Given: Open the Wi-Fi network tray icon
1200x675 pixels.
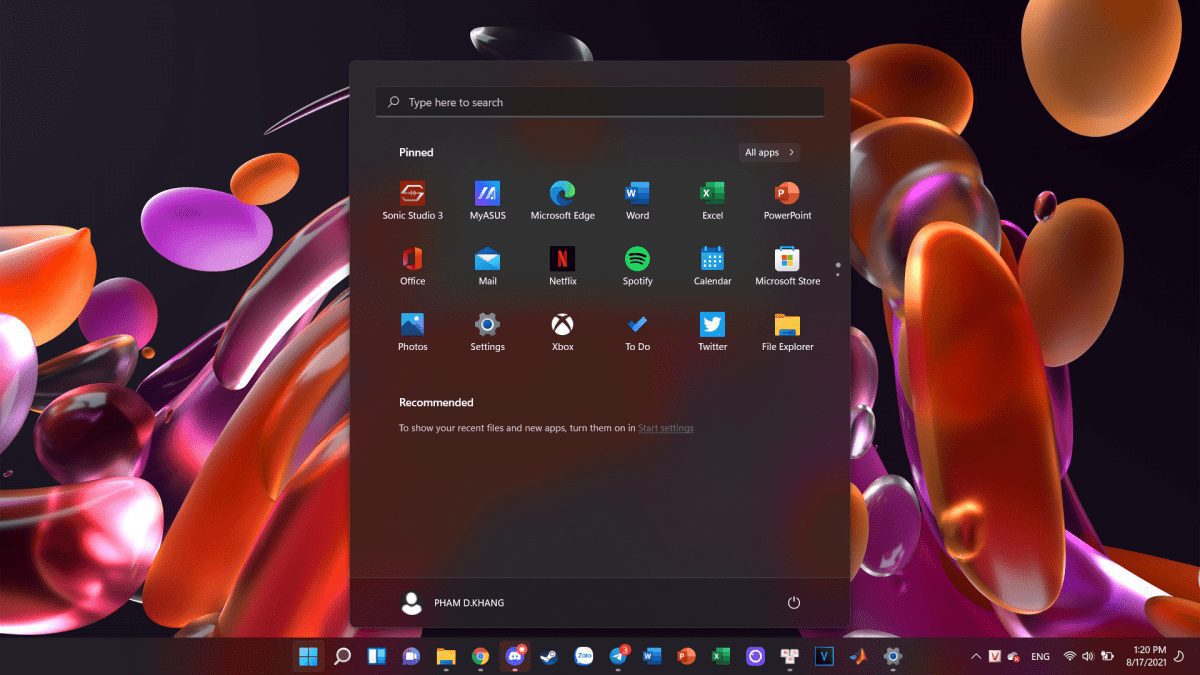Looking at the screenshot, I should 1070,656.
